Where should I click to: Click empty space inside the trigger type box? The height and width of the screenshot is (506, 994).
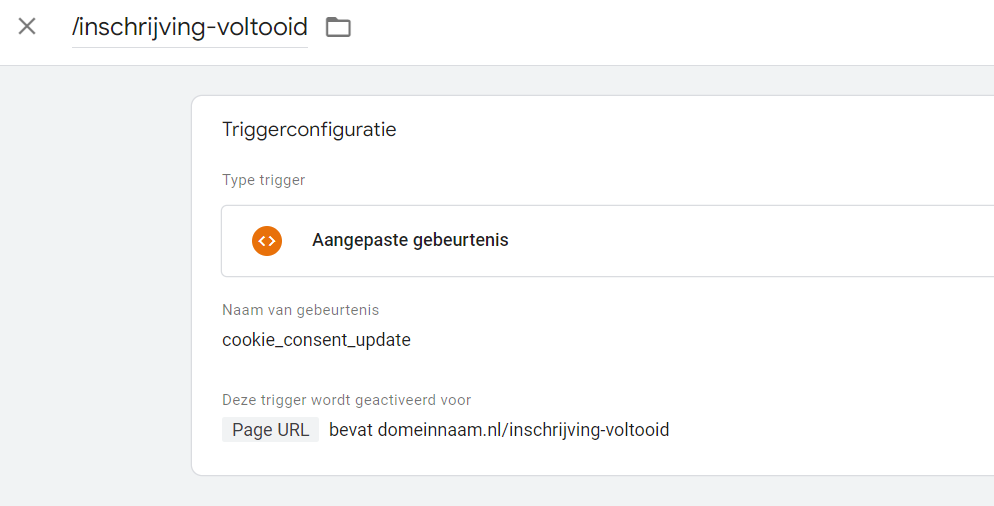[x=750, y=241]
